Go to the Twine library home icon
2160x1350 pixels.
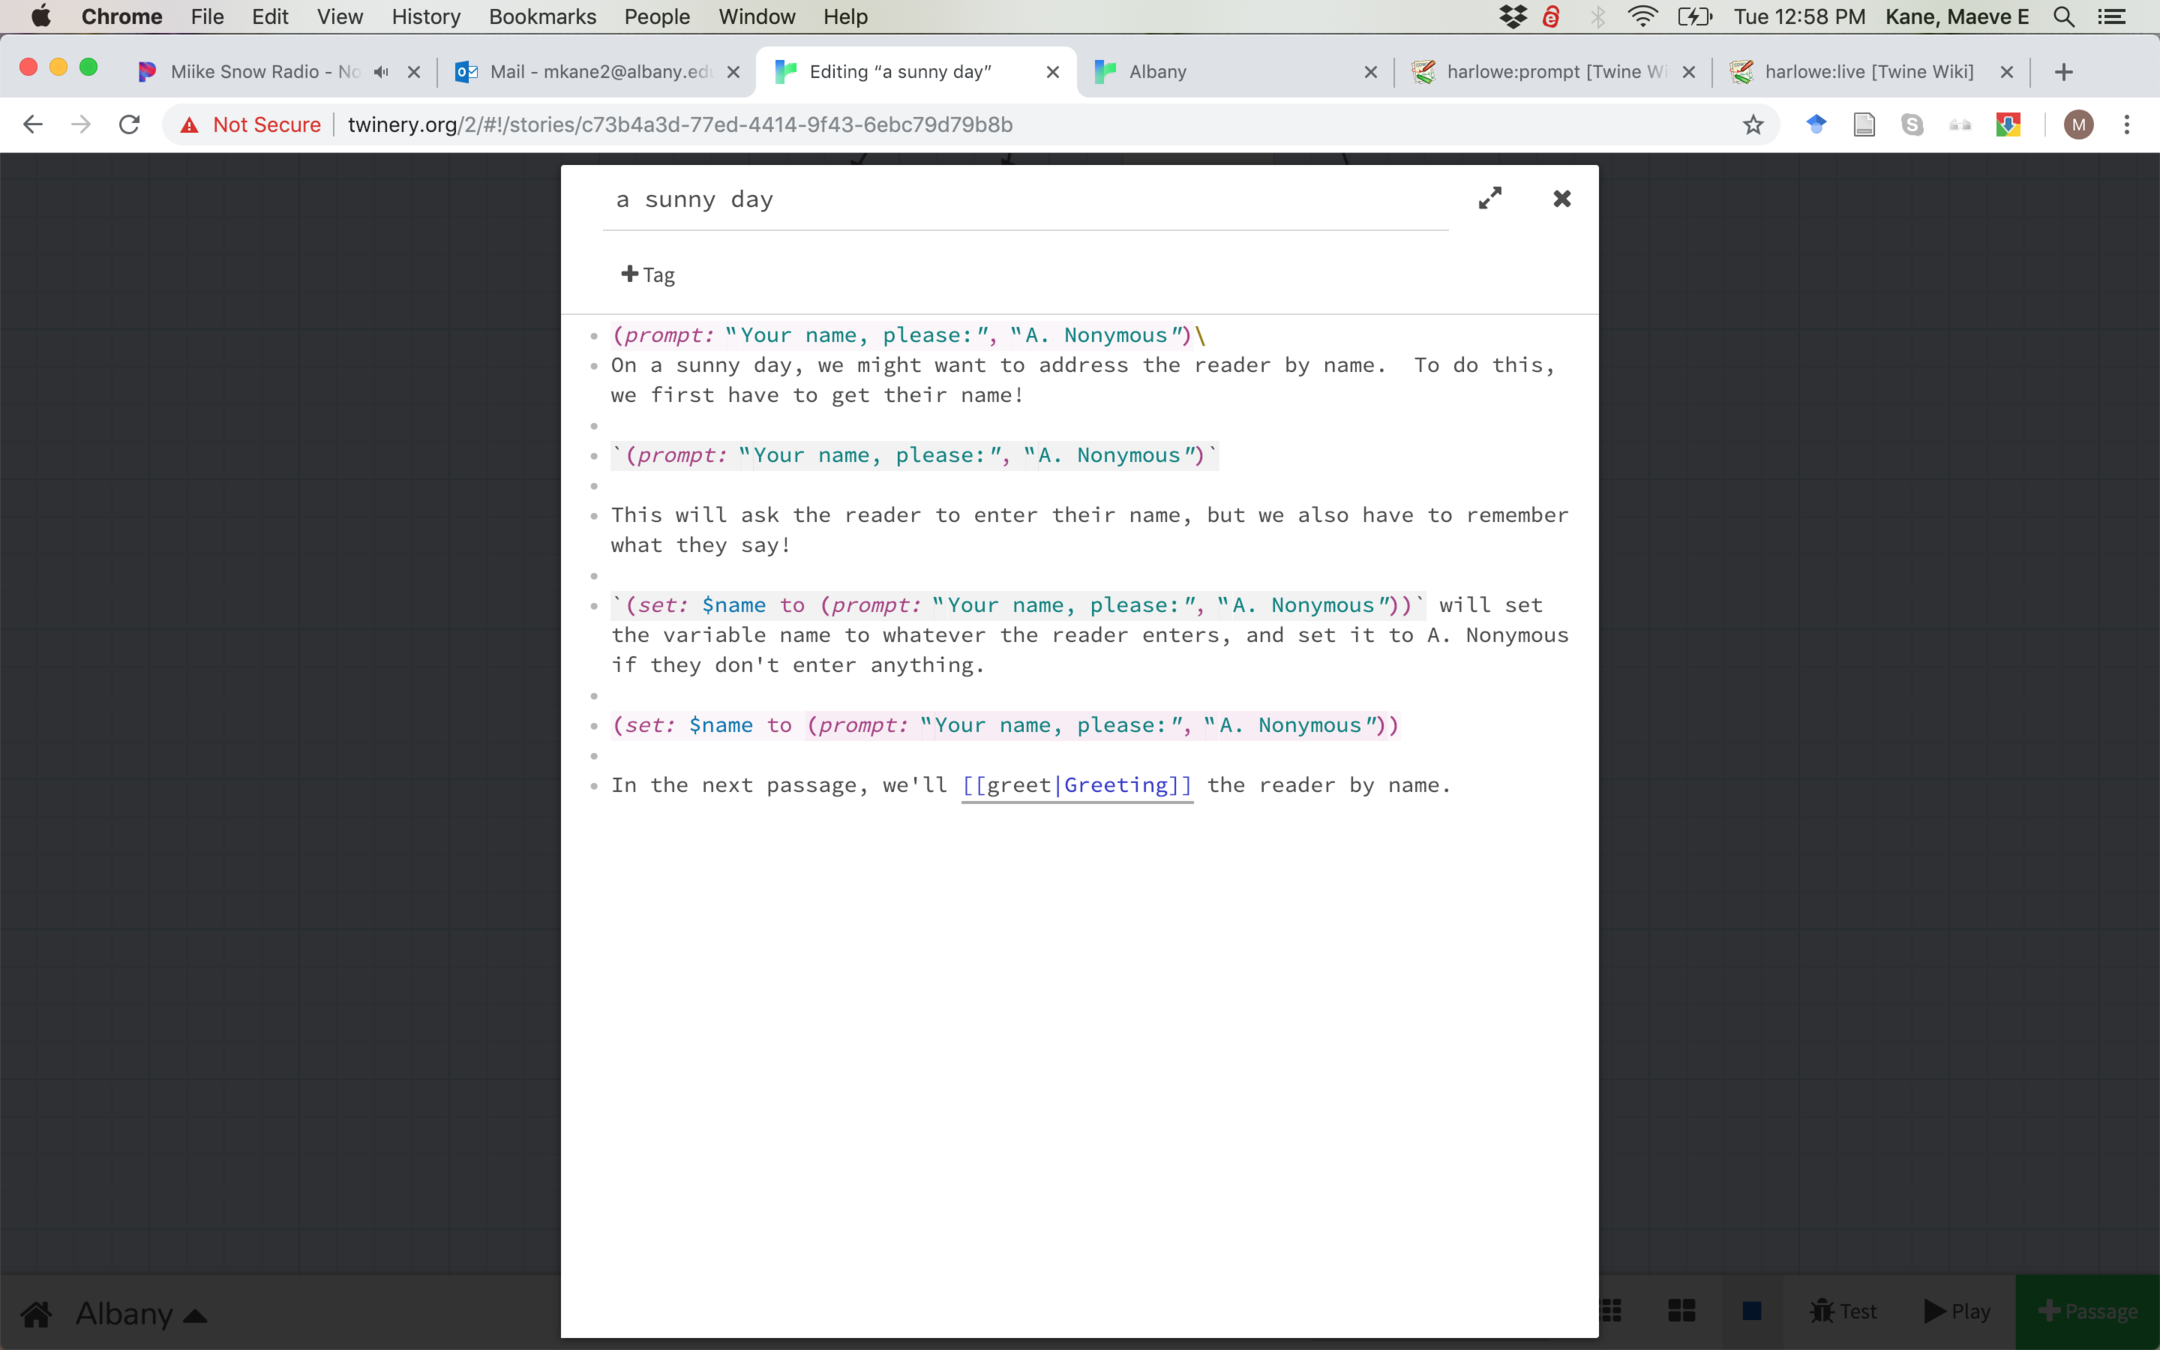(37, 1313)
